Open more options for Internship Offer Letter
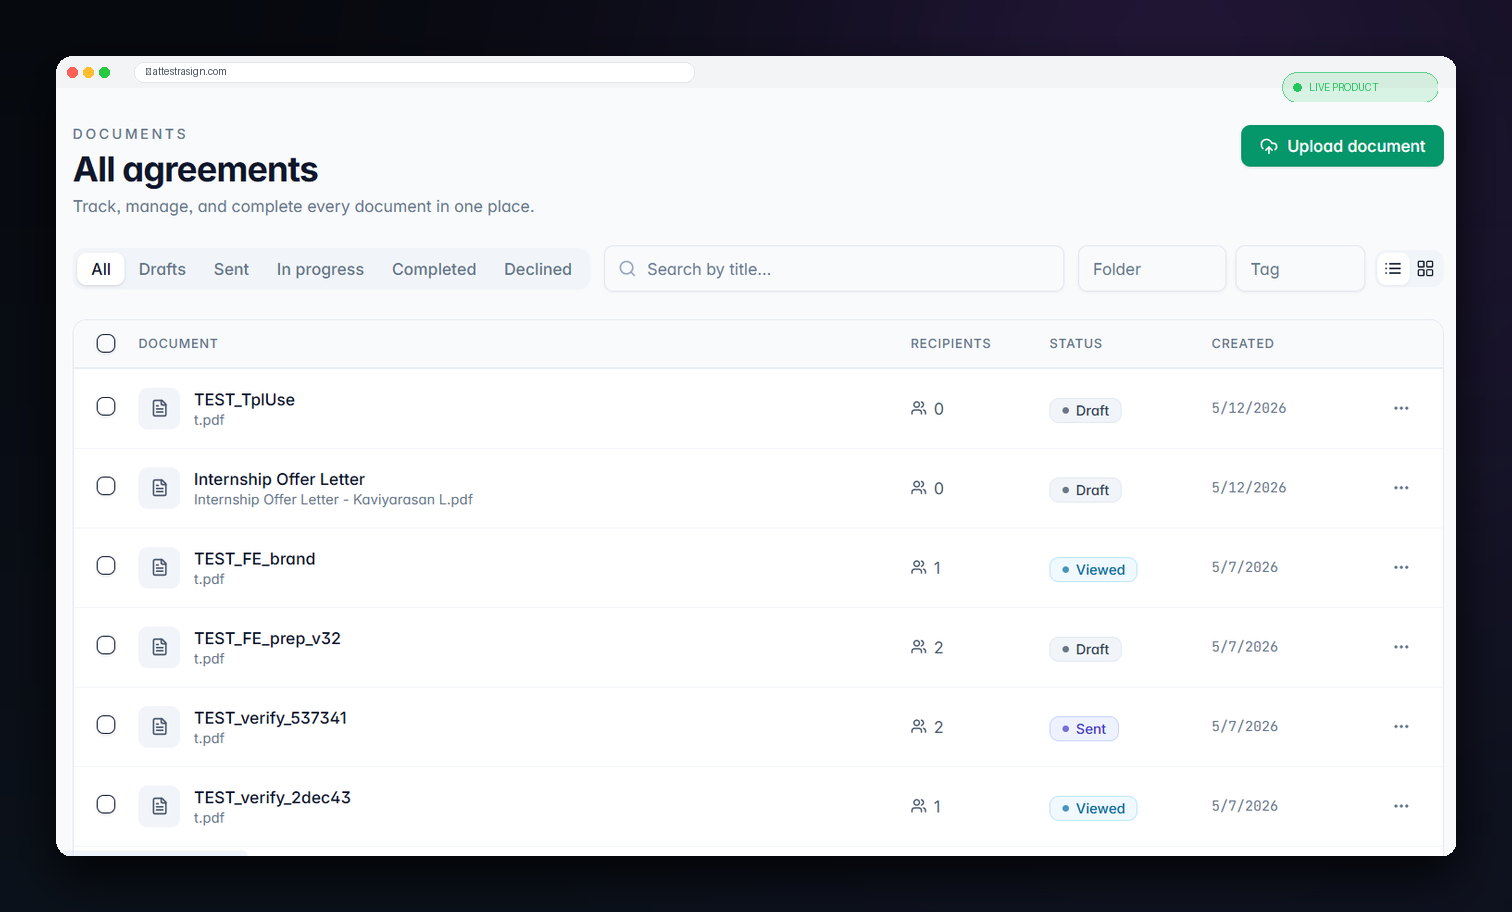Screen dimensions: 1512x912 click(x=1401, y=488)
